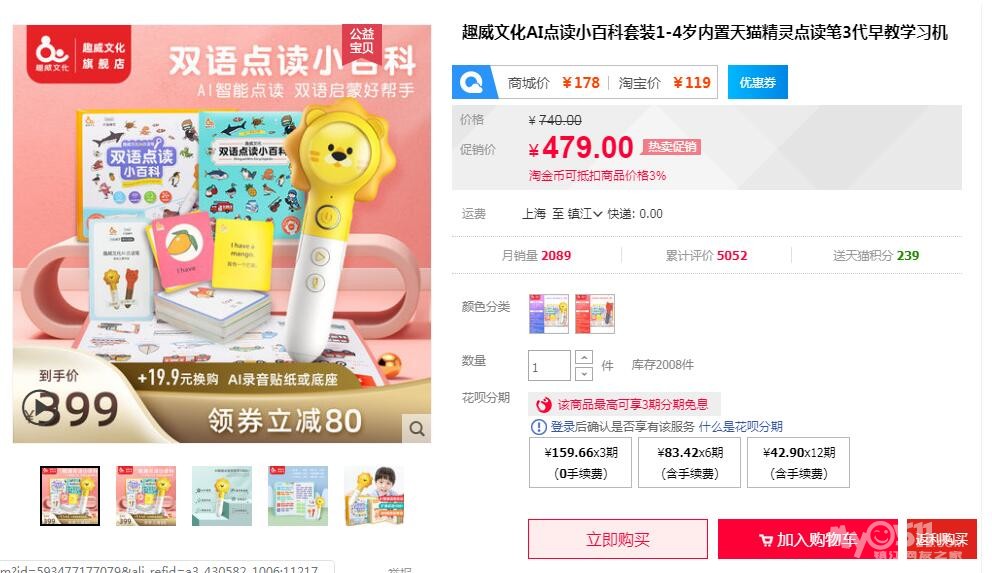Click the 公益宝贝 badge on image
Screen dimensions: 992x573
(x=362, y=41)
